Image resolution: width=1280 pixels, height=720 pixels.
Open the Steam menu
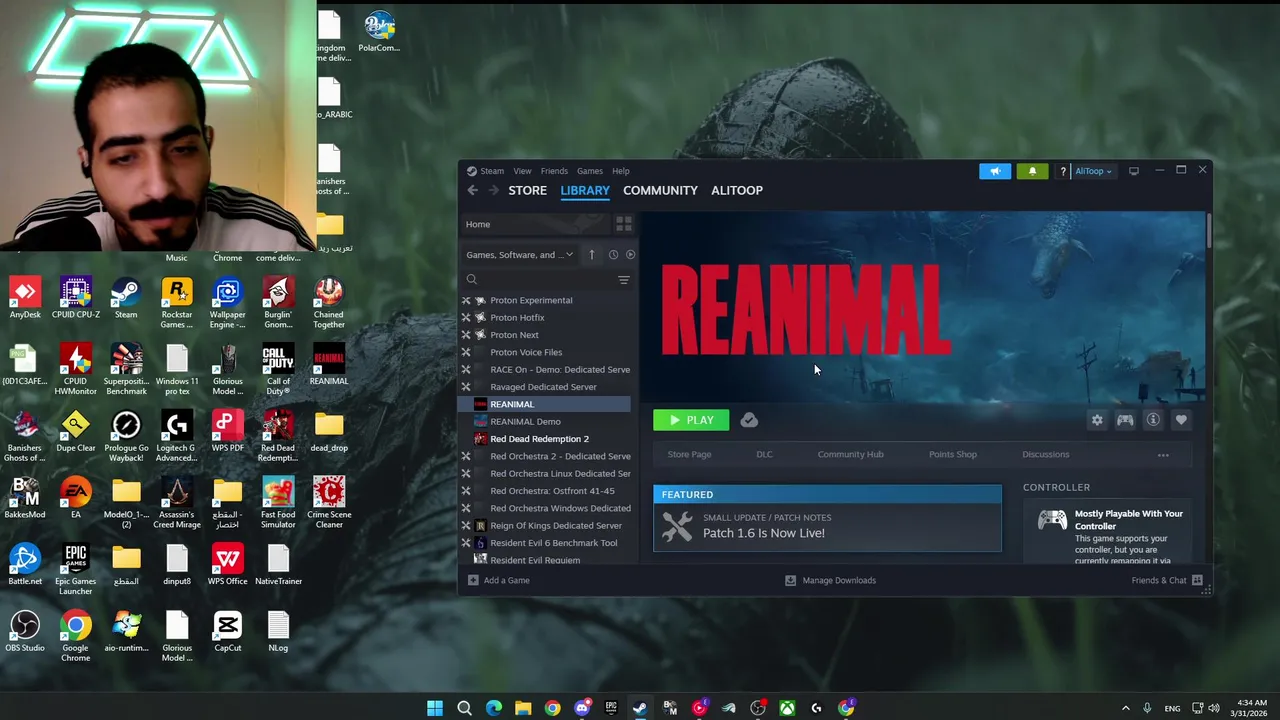tap(485, 171)
